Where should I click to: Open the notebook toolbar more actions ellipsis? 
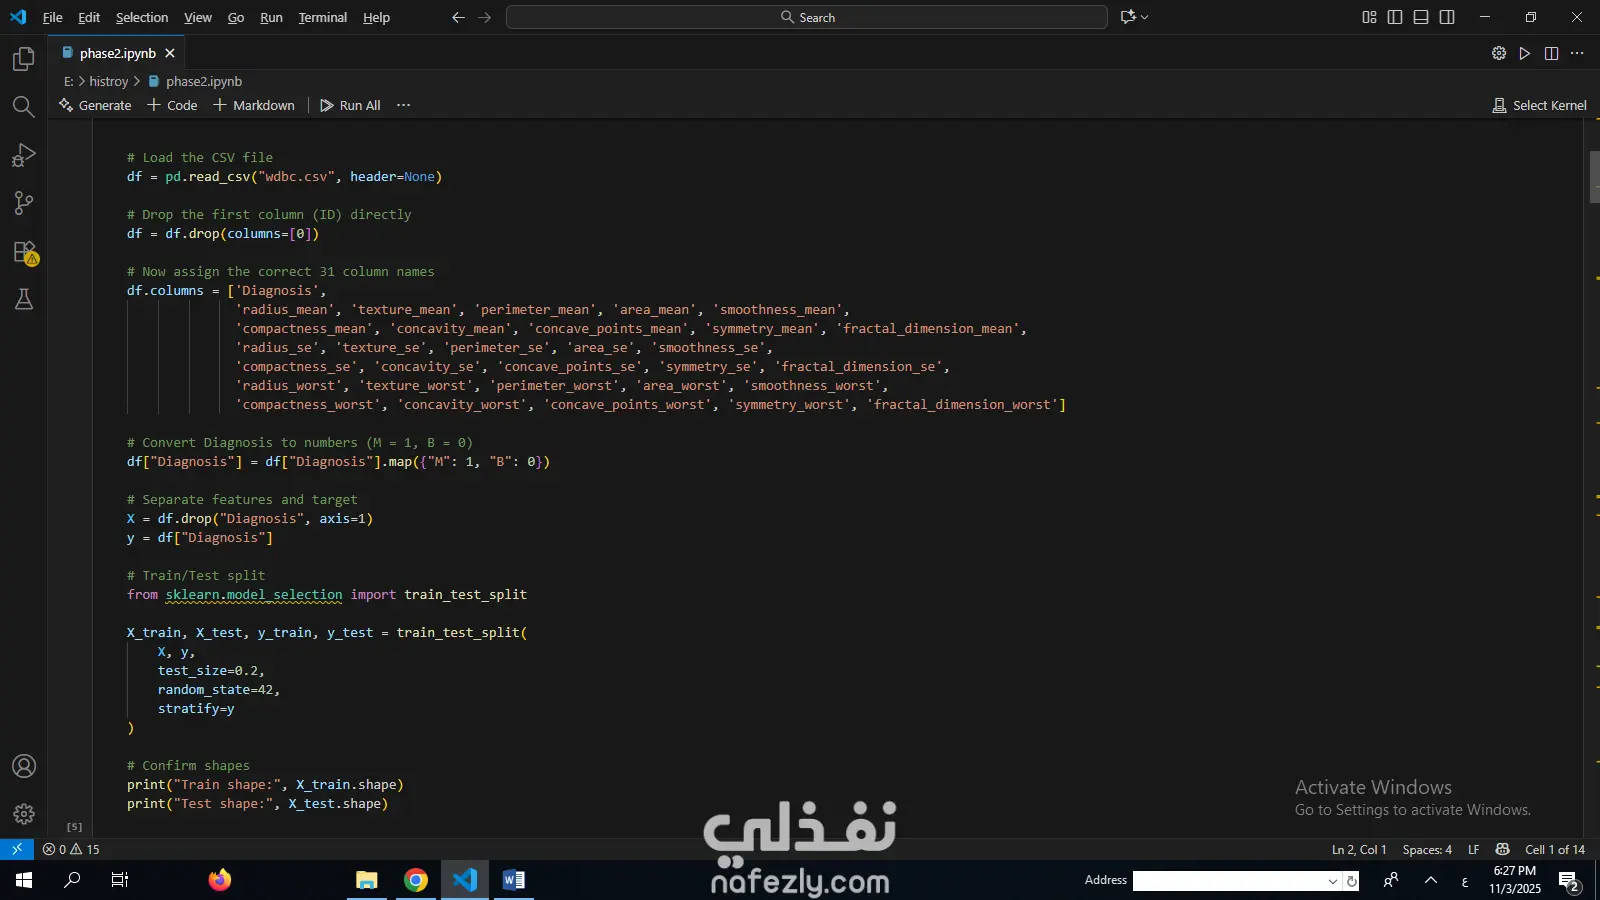[x=404, y=105]
